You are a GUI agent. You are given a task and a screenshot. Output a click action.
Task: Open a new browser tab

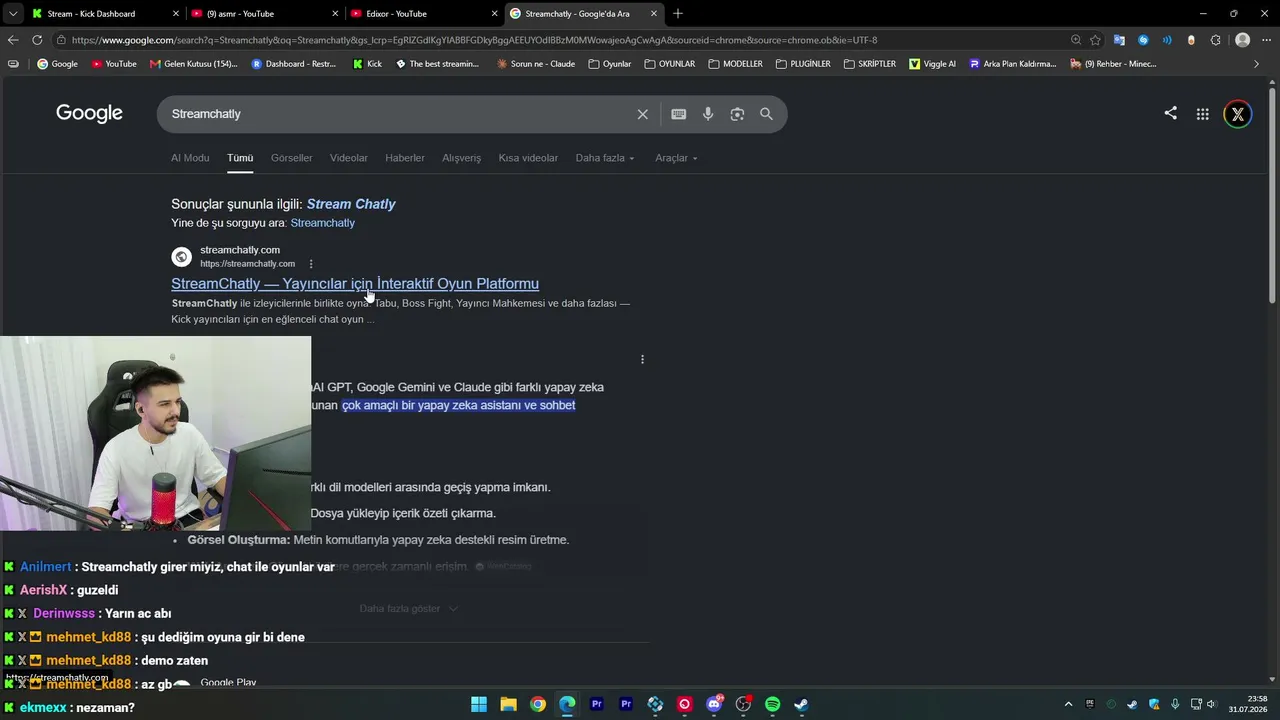(x=678, y=14)
